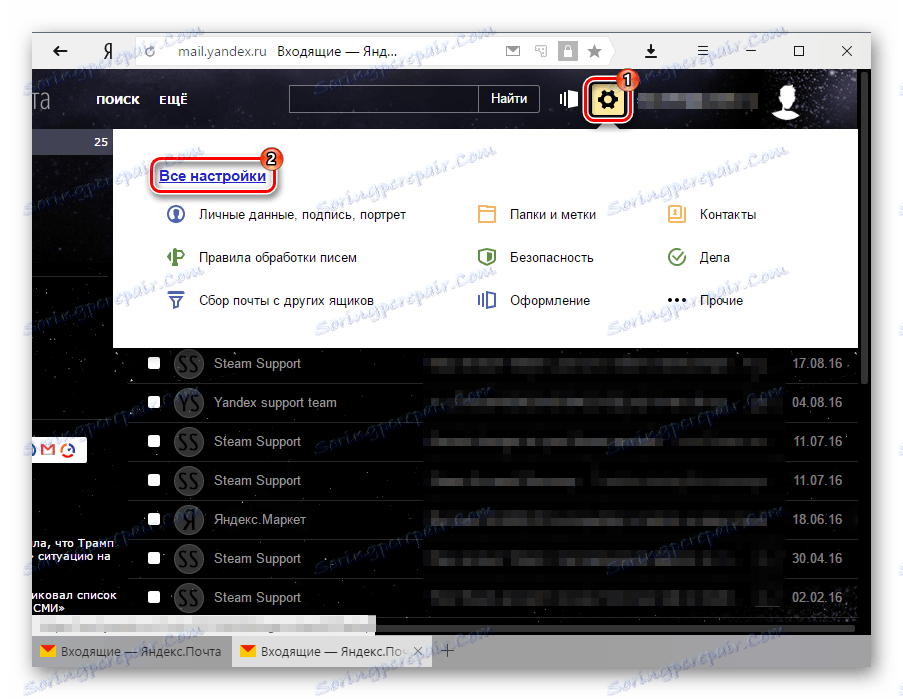Screen dimensions: 903x699
Task: Close the active Входящие tab
Action: tap(418, 651)
